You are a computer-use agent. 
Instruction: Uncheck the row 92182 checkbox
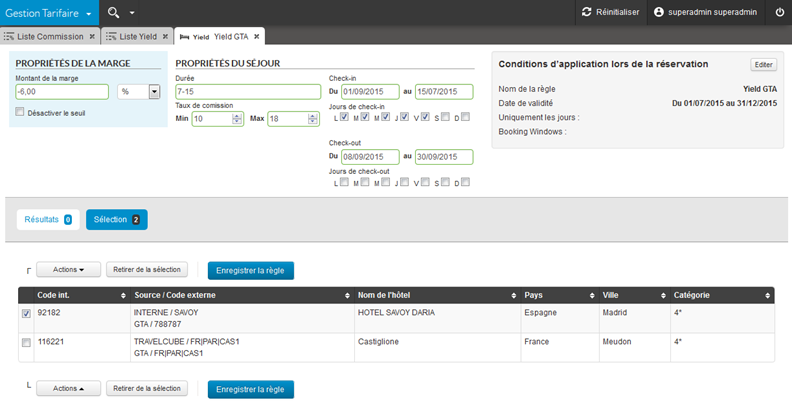(26, 313)
